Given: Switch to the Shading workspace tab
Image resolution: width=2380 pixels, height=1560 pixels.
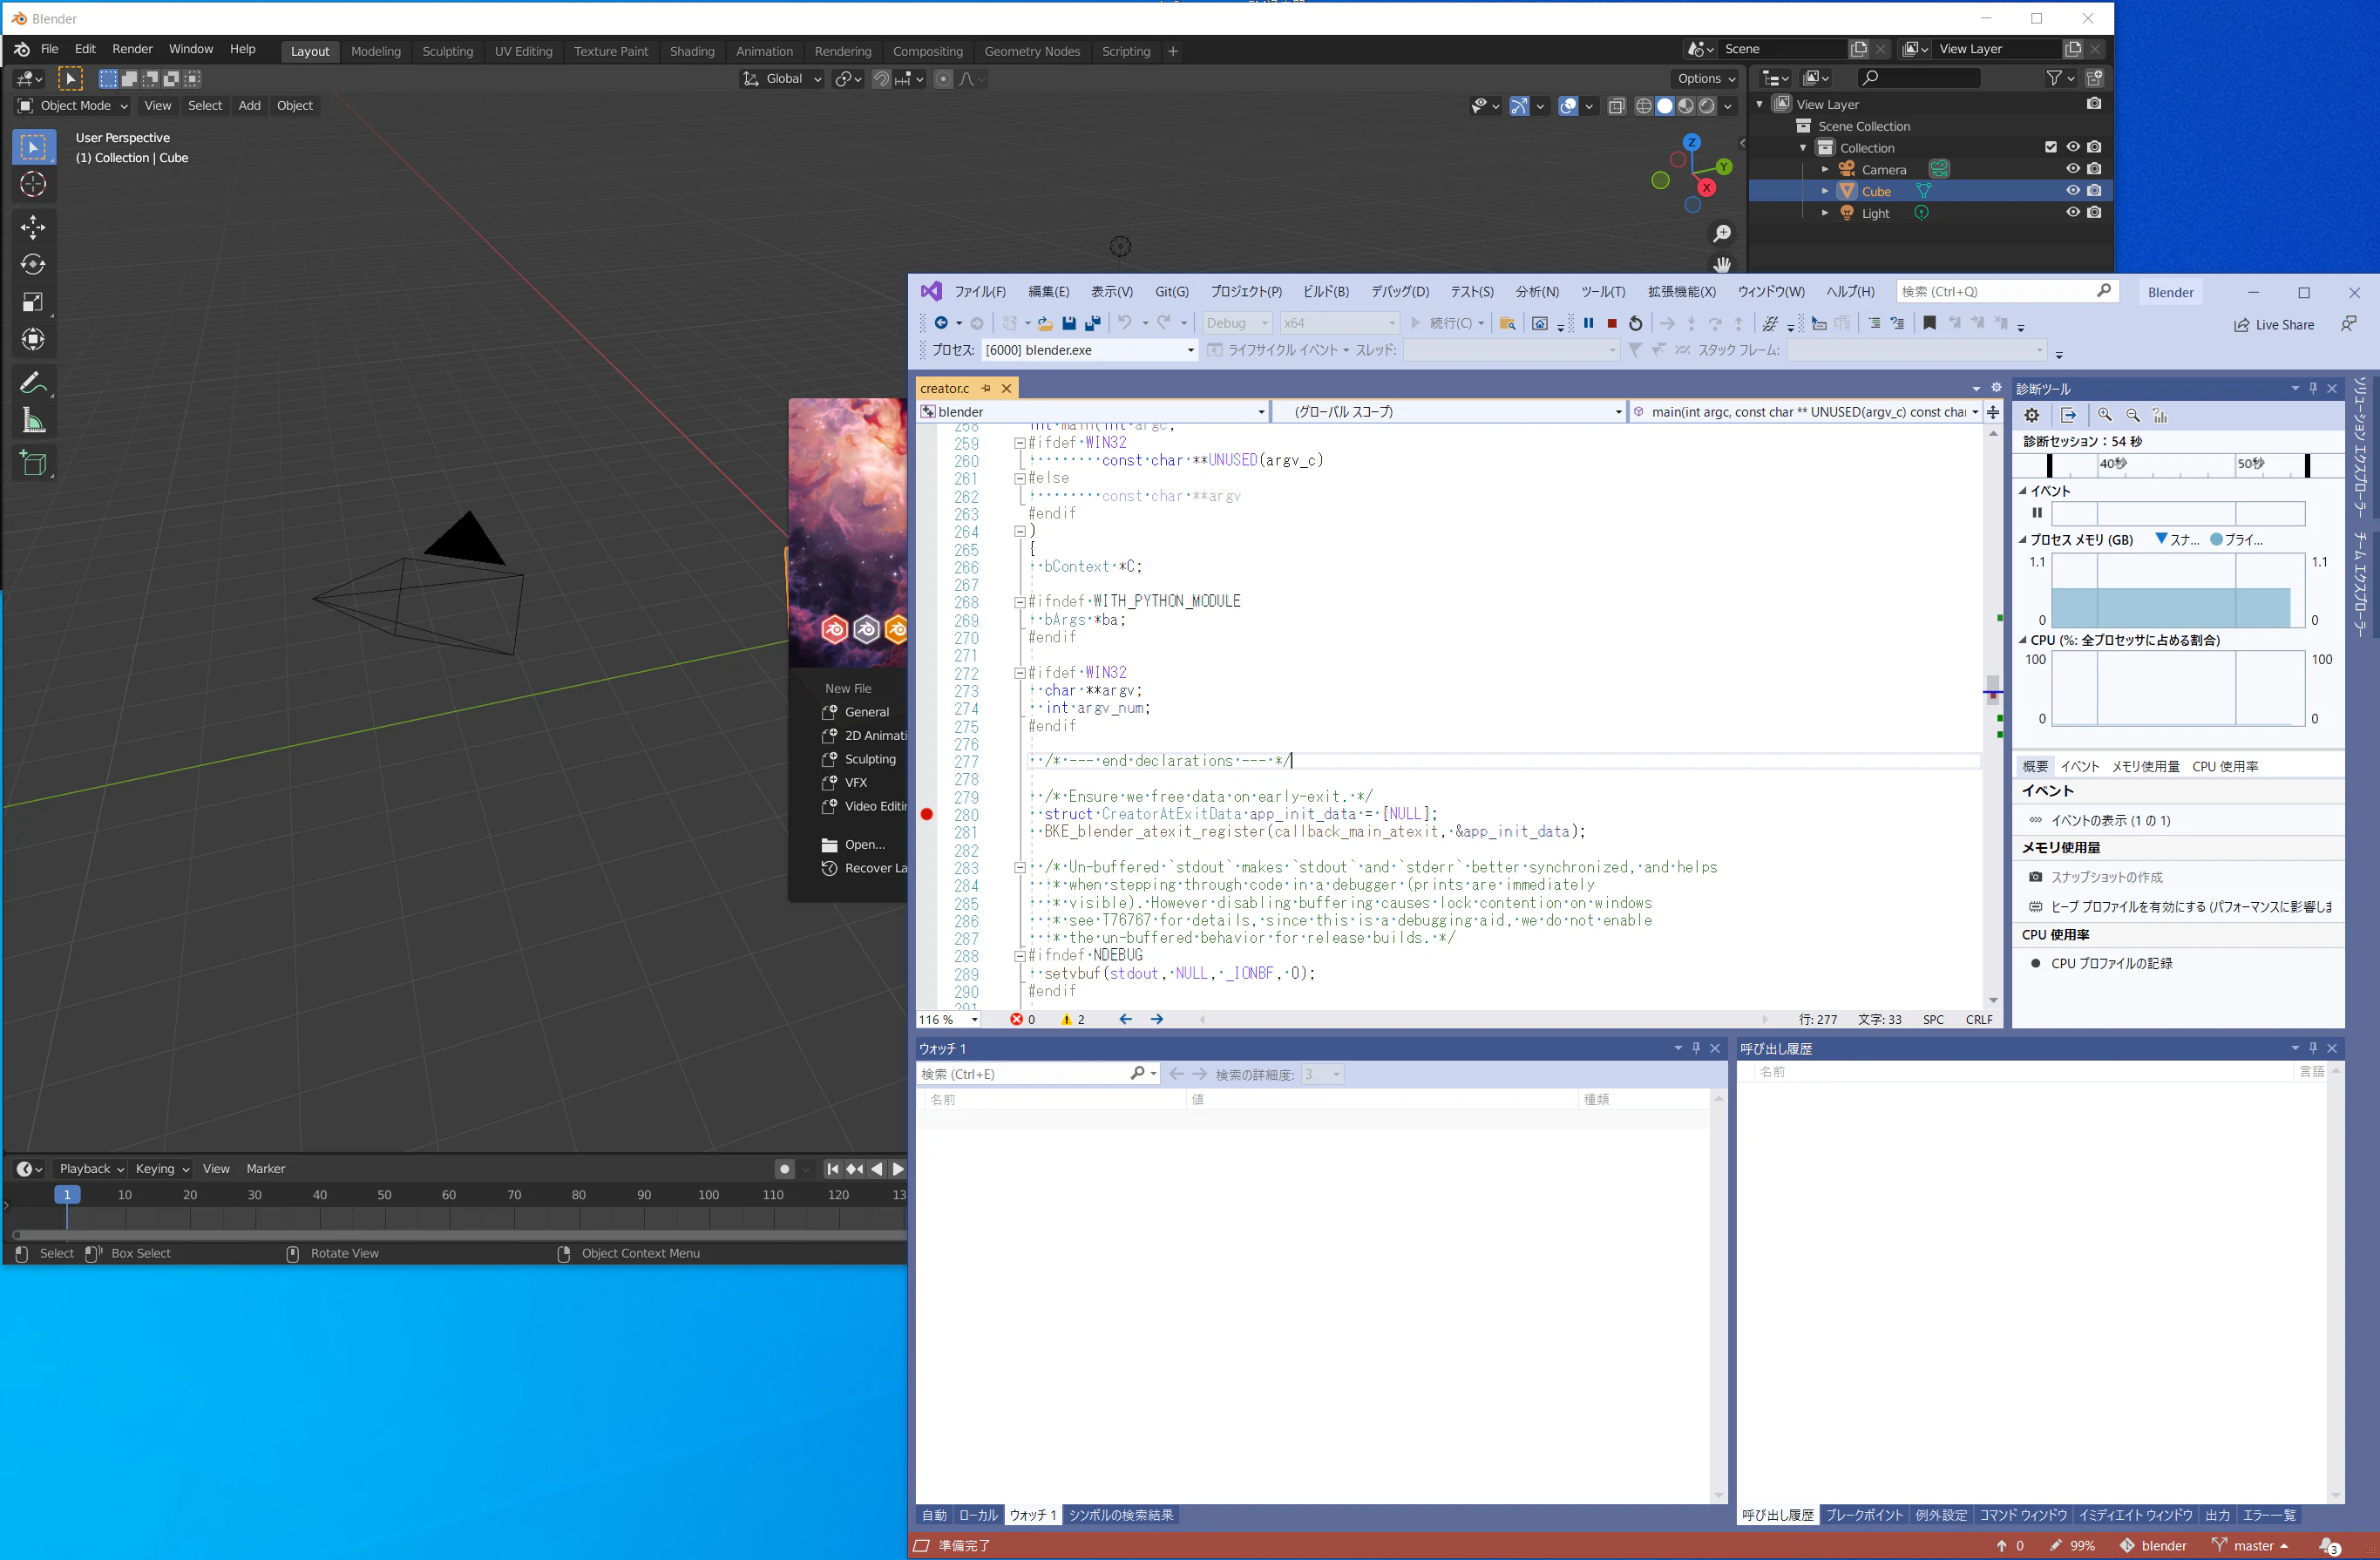Looking at the screenshot, I should coord(692,52).
